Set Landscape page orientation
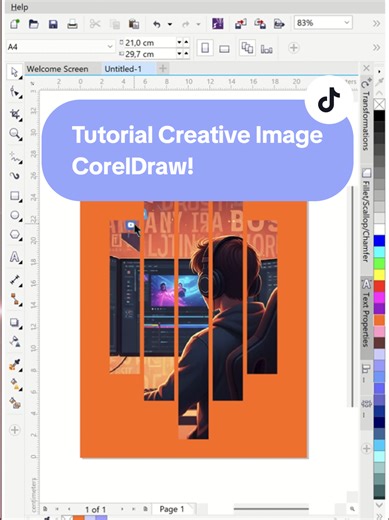The width and height of the screenshot is (389, 520). click(x=224, y=49)
